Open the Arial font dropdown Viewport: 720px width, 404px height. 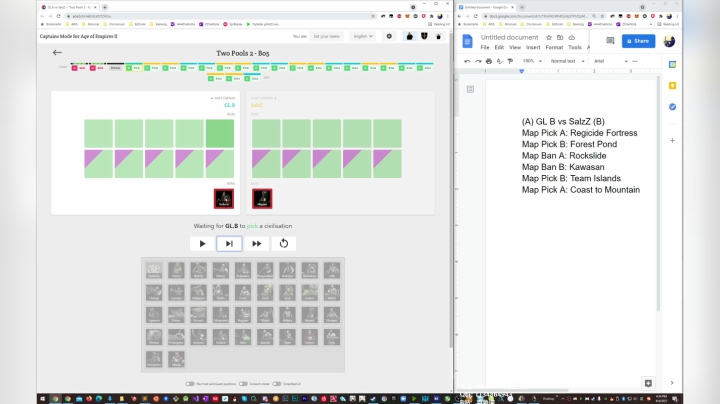[x=610, y=61]
